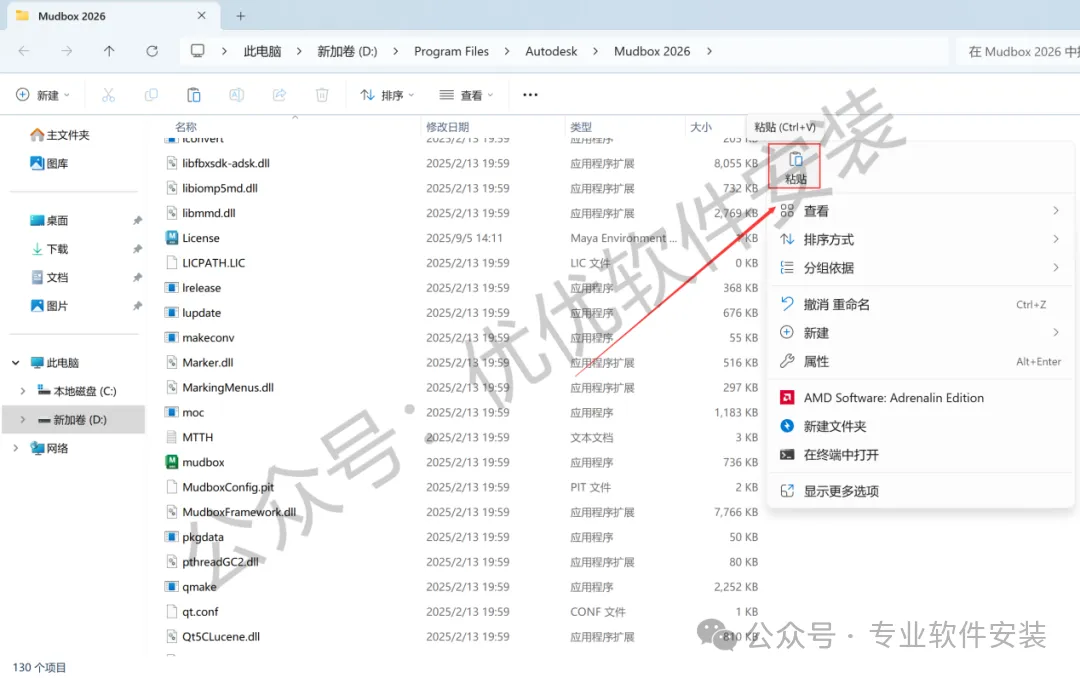Open the three-dot more options menu
Image resolution: width=1080 pixels, height=678 pixels.
point(530,95)
